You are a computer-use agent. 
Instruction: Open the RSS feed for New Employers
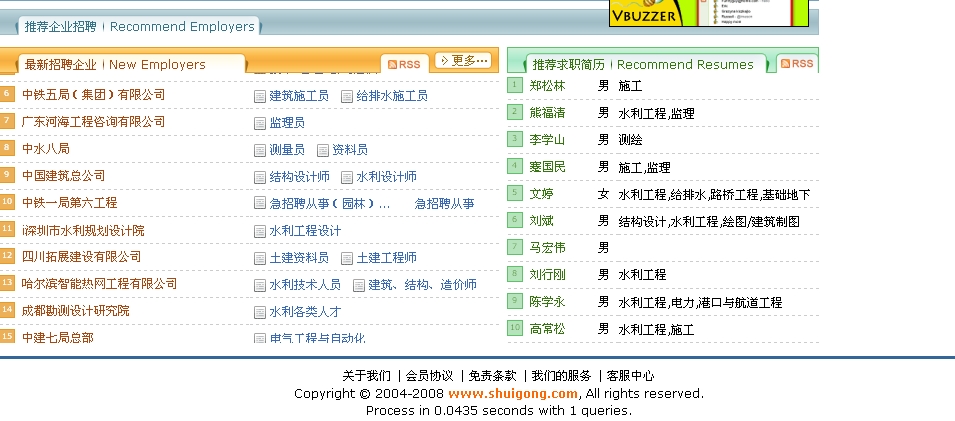pos(404,65)
